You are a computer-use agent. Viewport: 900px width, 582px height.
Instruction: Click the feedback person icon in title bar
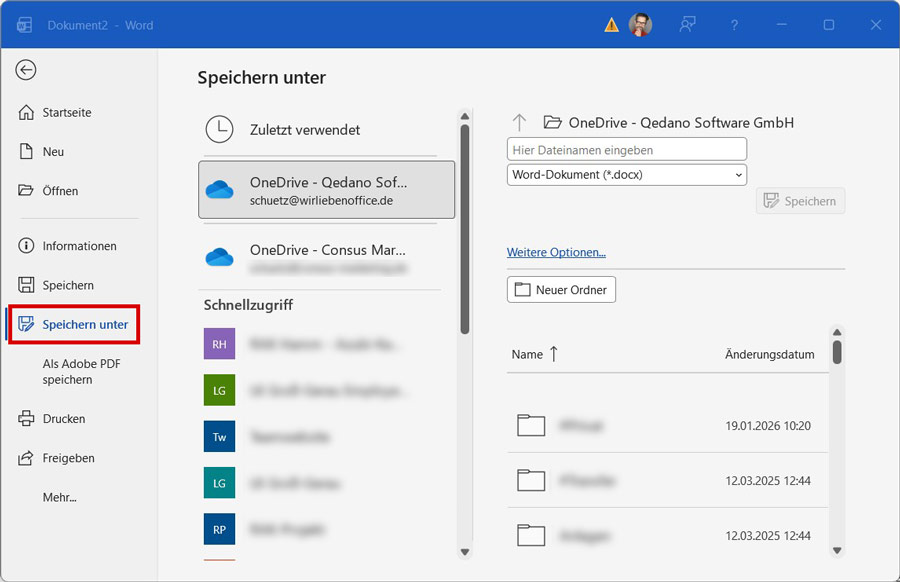tap(687, 25)
